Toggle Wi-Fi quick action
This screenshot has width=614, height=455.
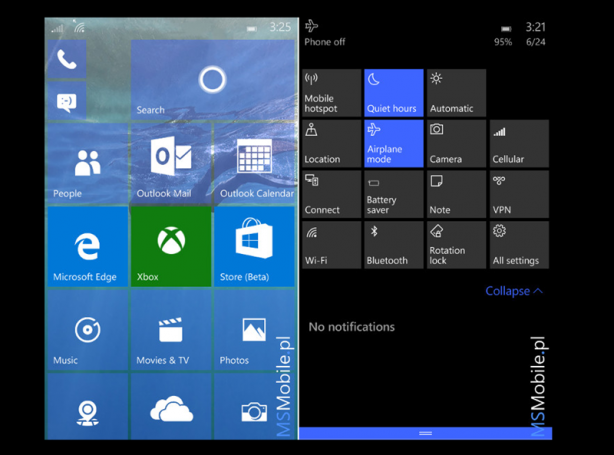click(x=331, y=245)
